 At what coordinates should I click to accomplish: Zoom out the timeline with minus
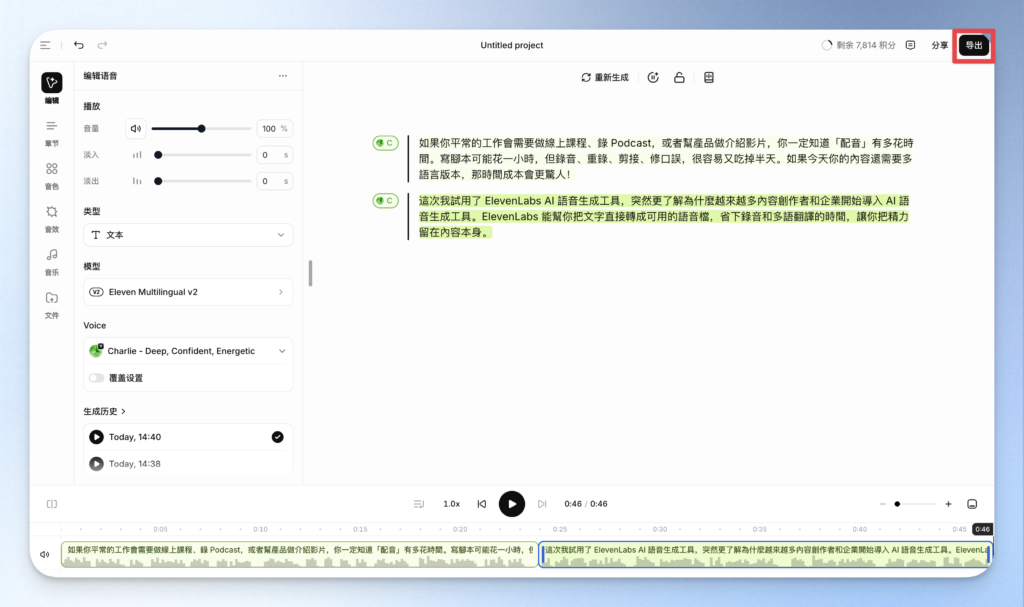[882, 504]
